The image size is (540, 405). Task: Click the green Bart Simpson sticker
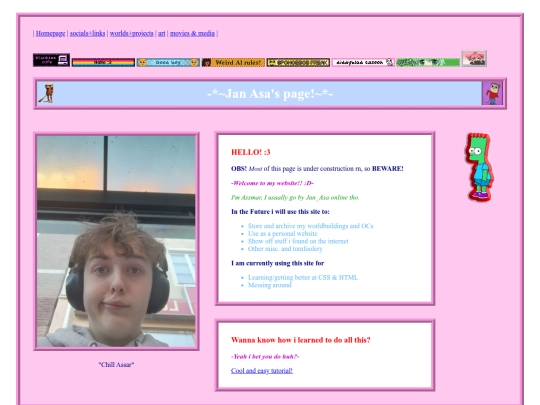click(479, 167)
